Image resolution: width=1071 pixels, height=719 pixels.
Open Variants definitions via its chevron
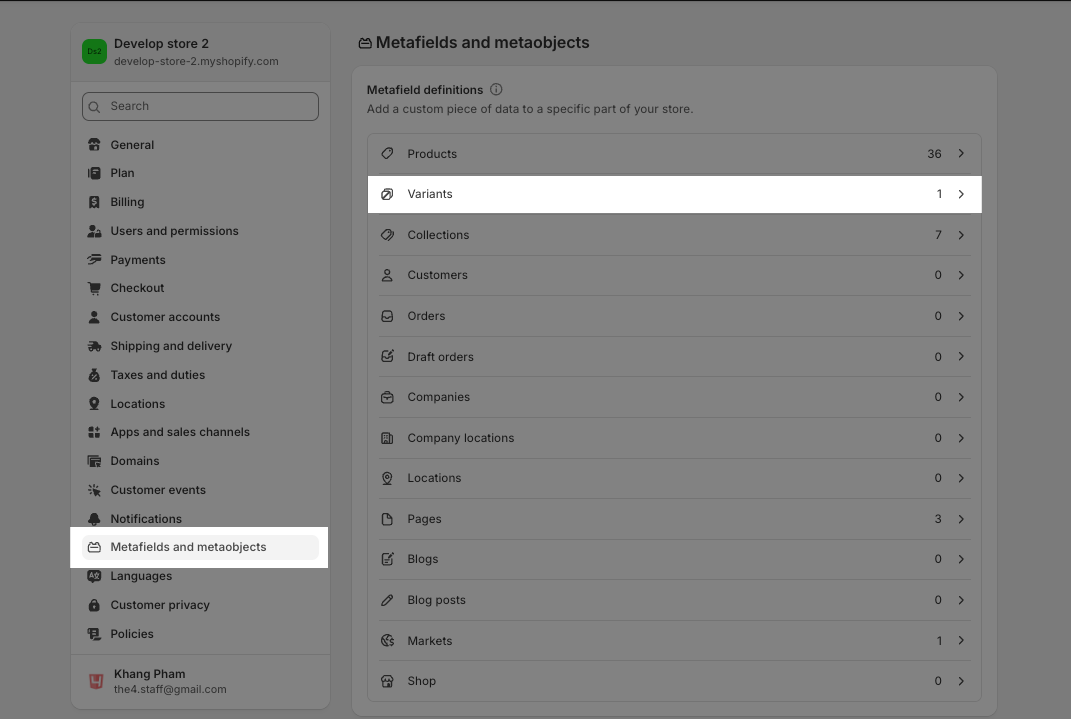point(961,194)
